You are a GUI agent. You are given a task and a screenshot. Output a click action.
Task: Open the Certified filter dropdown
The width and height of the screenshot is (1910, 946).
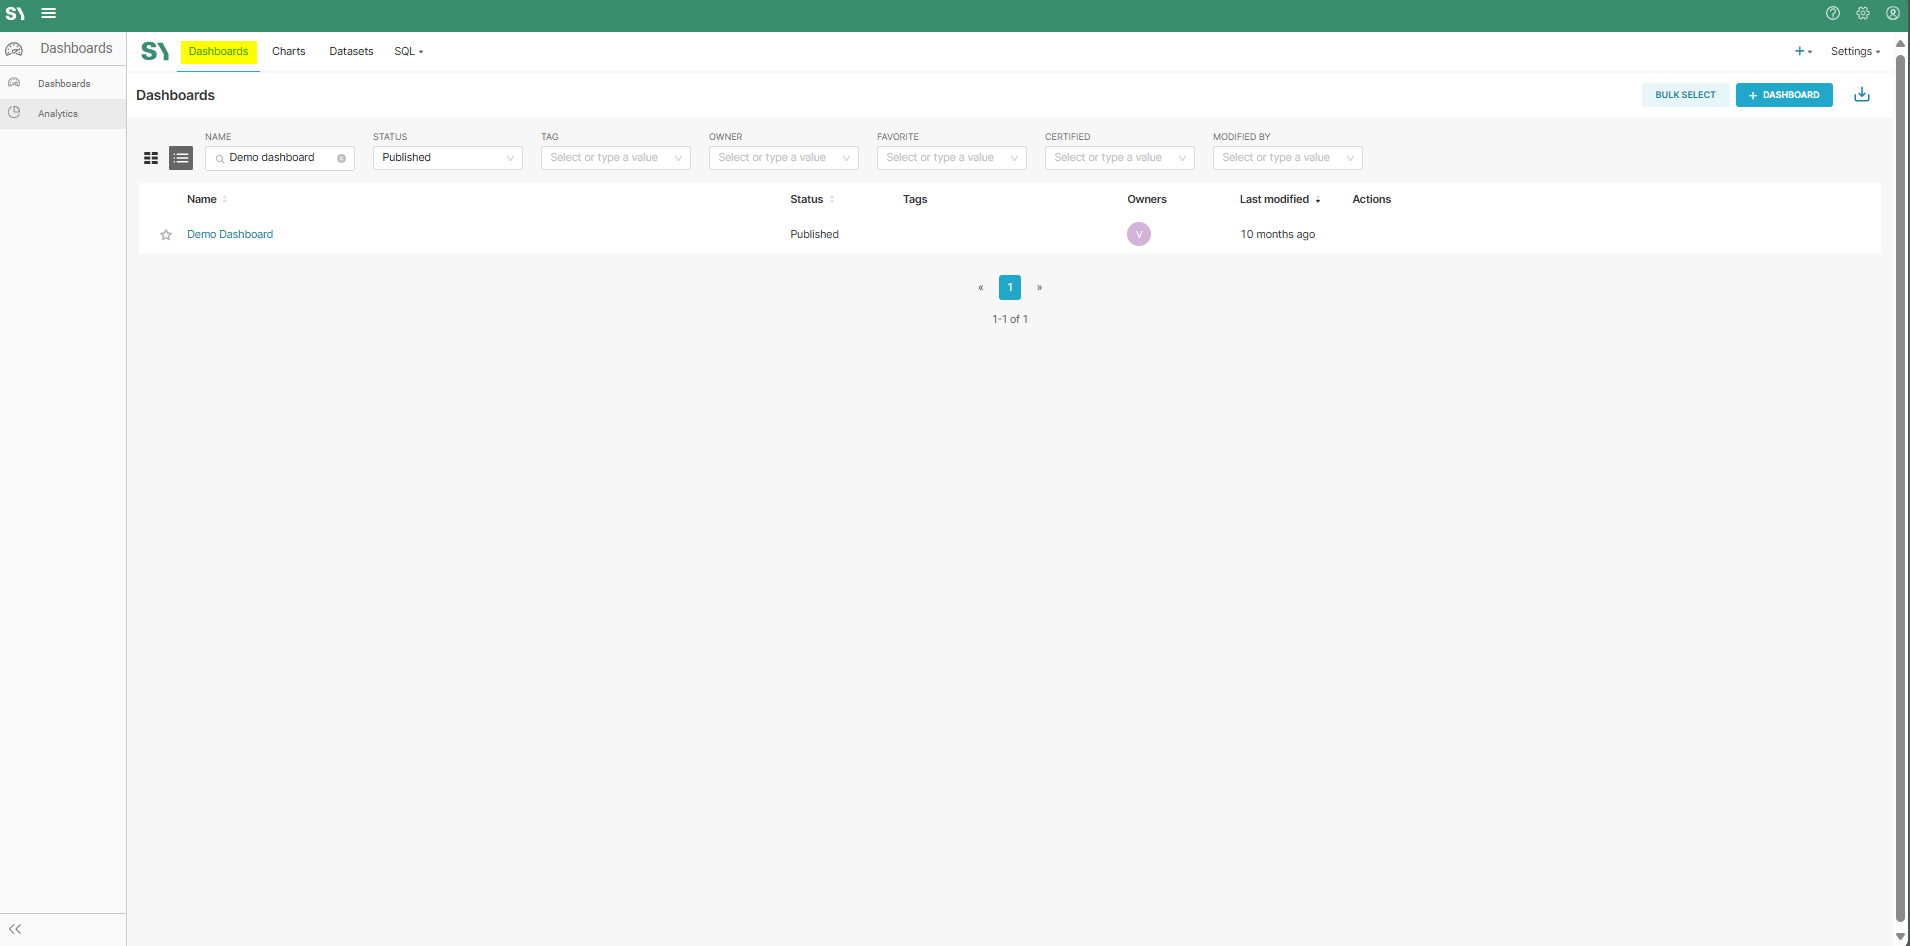click(1119, 158)
